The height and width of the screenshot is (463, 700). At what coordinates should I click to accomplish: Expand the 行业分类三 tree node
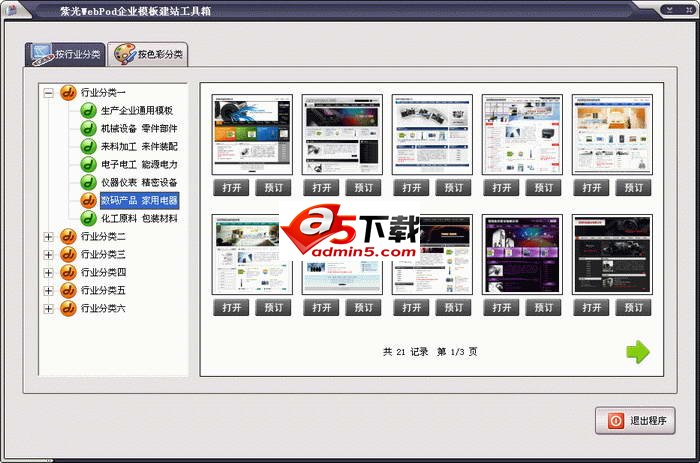pos(48,254)
